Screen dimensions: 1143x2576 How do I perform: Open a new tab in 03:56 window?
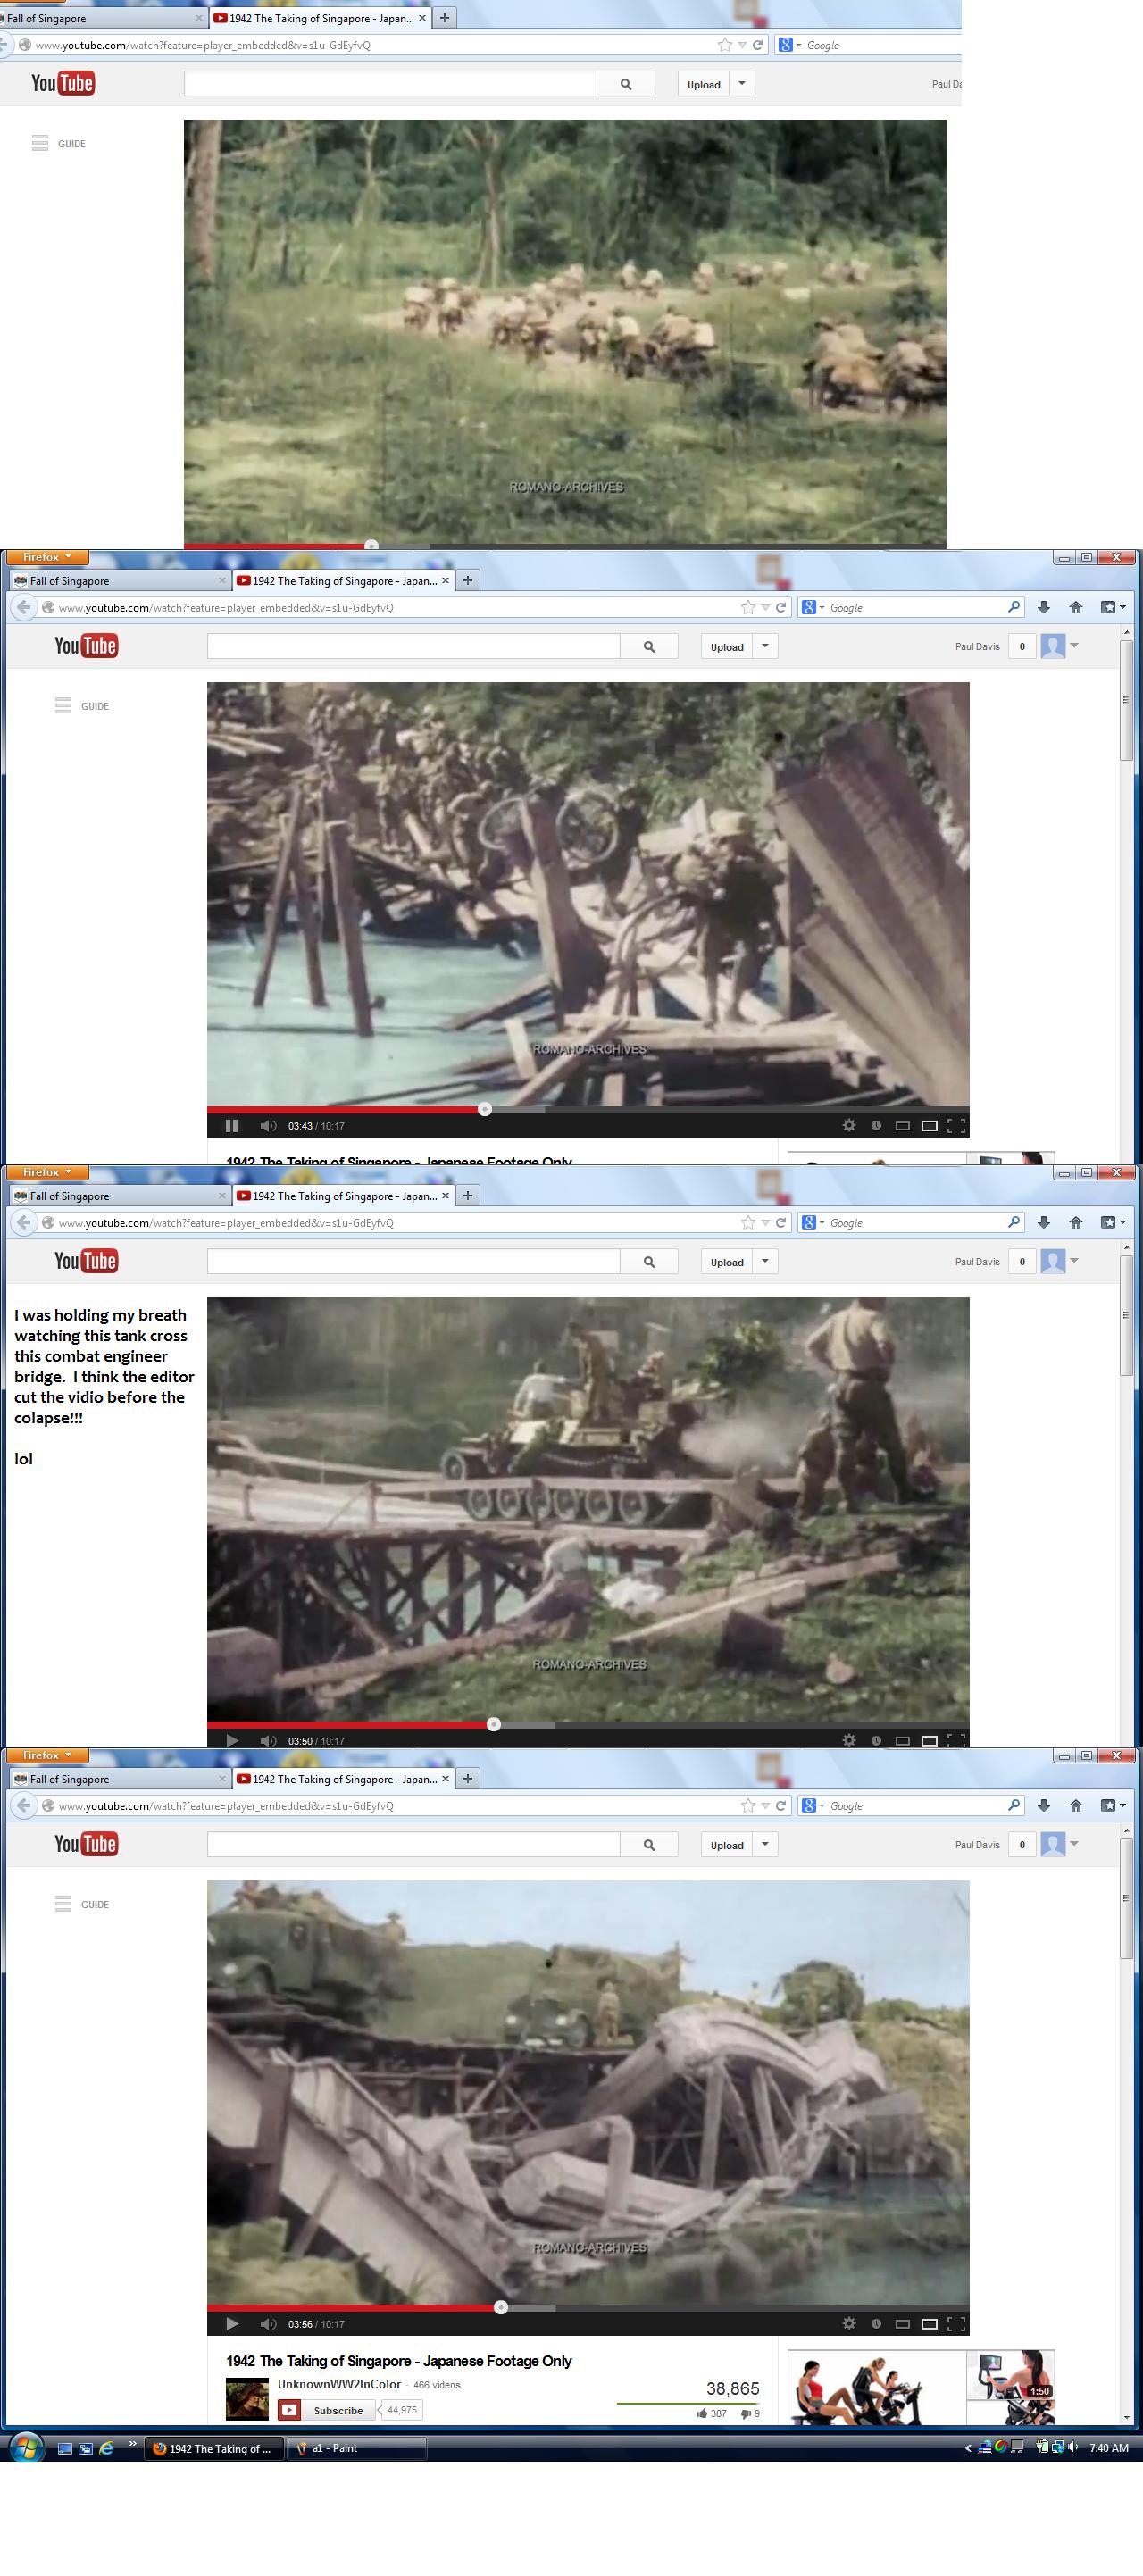[468, 1778]
